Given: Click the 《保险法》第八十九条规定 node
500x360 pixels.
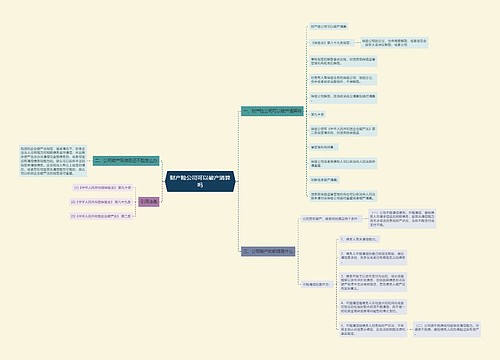Looking at the screenshot, I should pyautogui.click(x=330, y=43).
